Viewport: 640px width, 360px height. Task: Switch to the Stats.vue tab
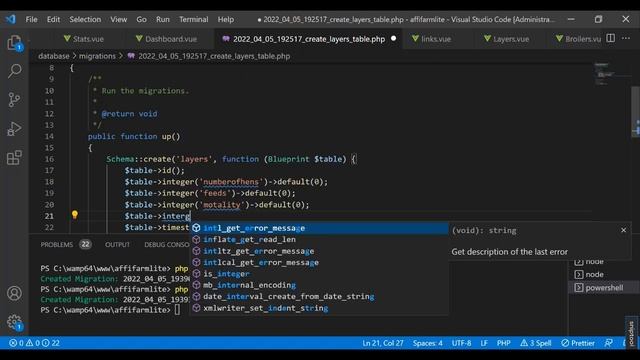point(84,39)
